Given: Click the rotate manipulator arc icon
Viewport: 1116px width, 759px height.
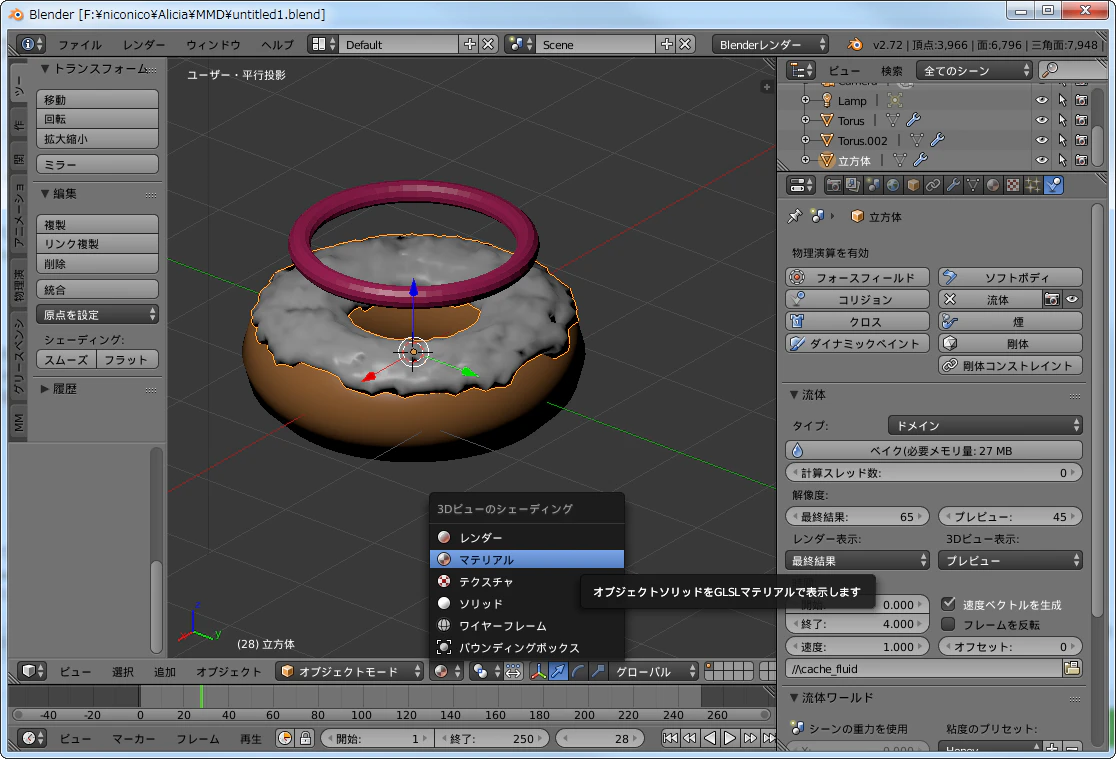Looking at the screenshot, I should coord(578,671).
